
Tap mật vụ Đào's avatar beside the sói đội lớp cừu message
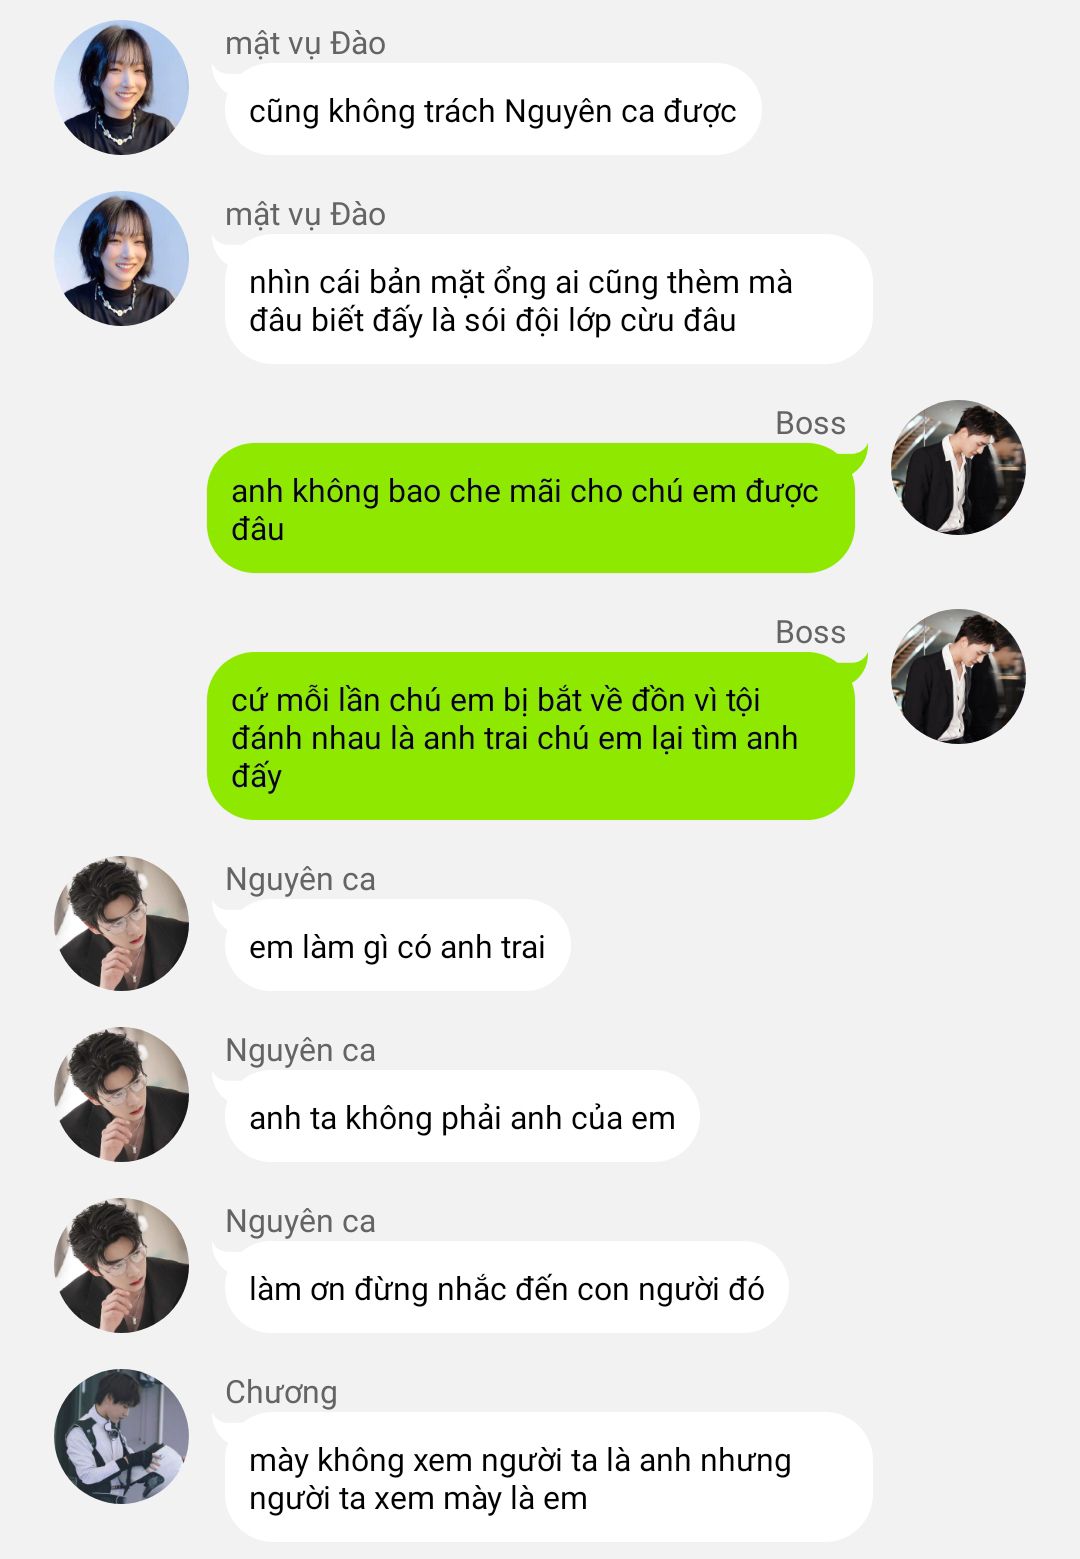(121, 258)
